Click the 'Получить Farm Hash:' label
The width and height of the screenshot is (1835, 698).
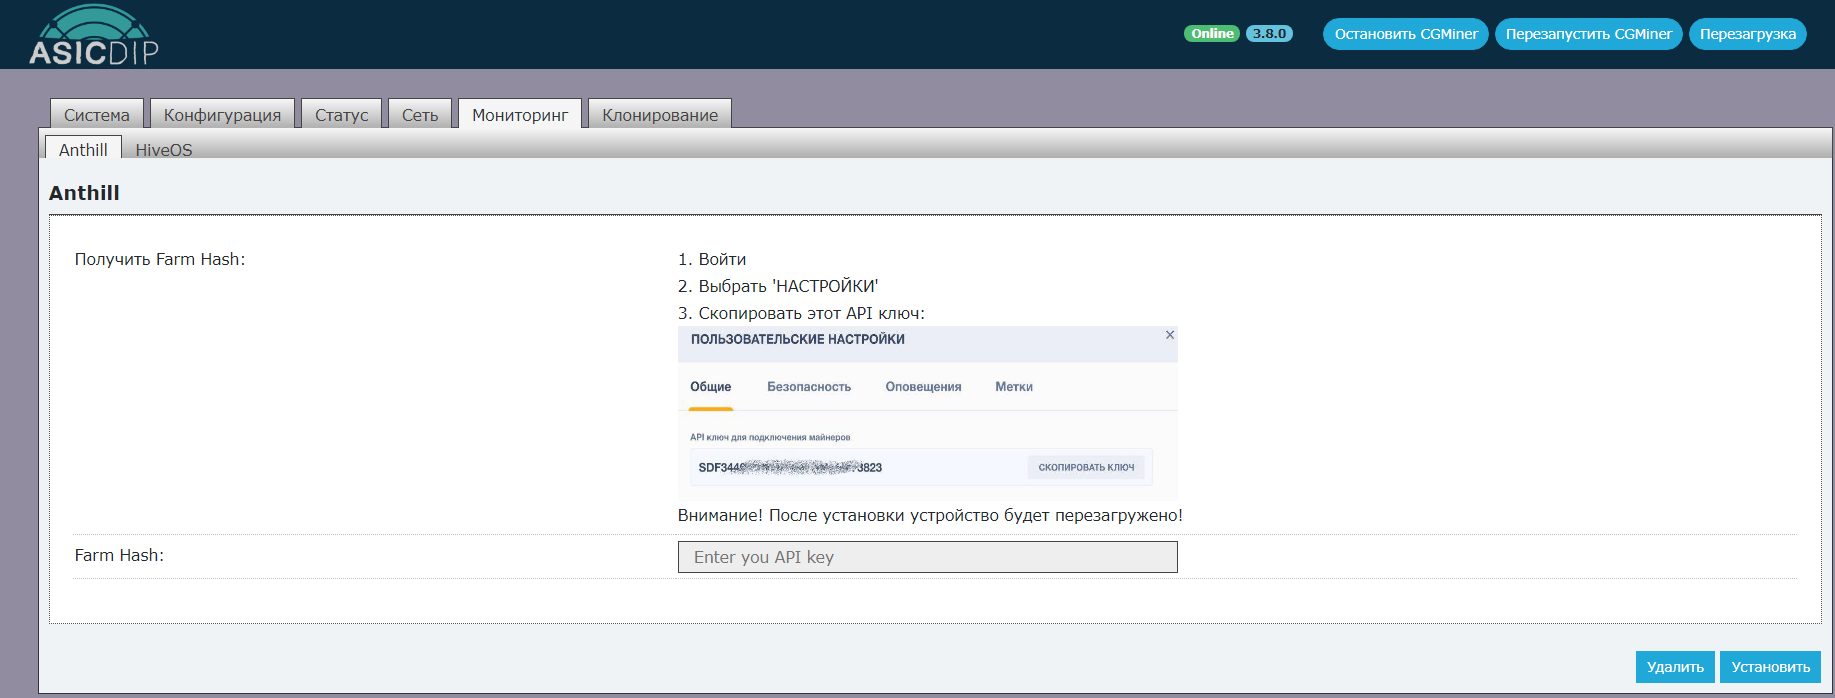(x=160, y=259)
